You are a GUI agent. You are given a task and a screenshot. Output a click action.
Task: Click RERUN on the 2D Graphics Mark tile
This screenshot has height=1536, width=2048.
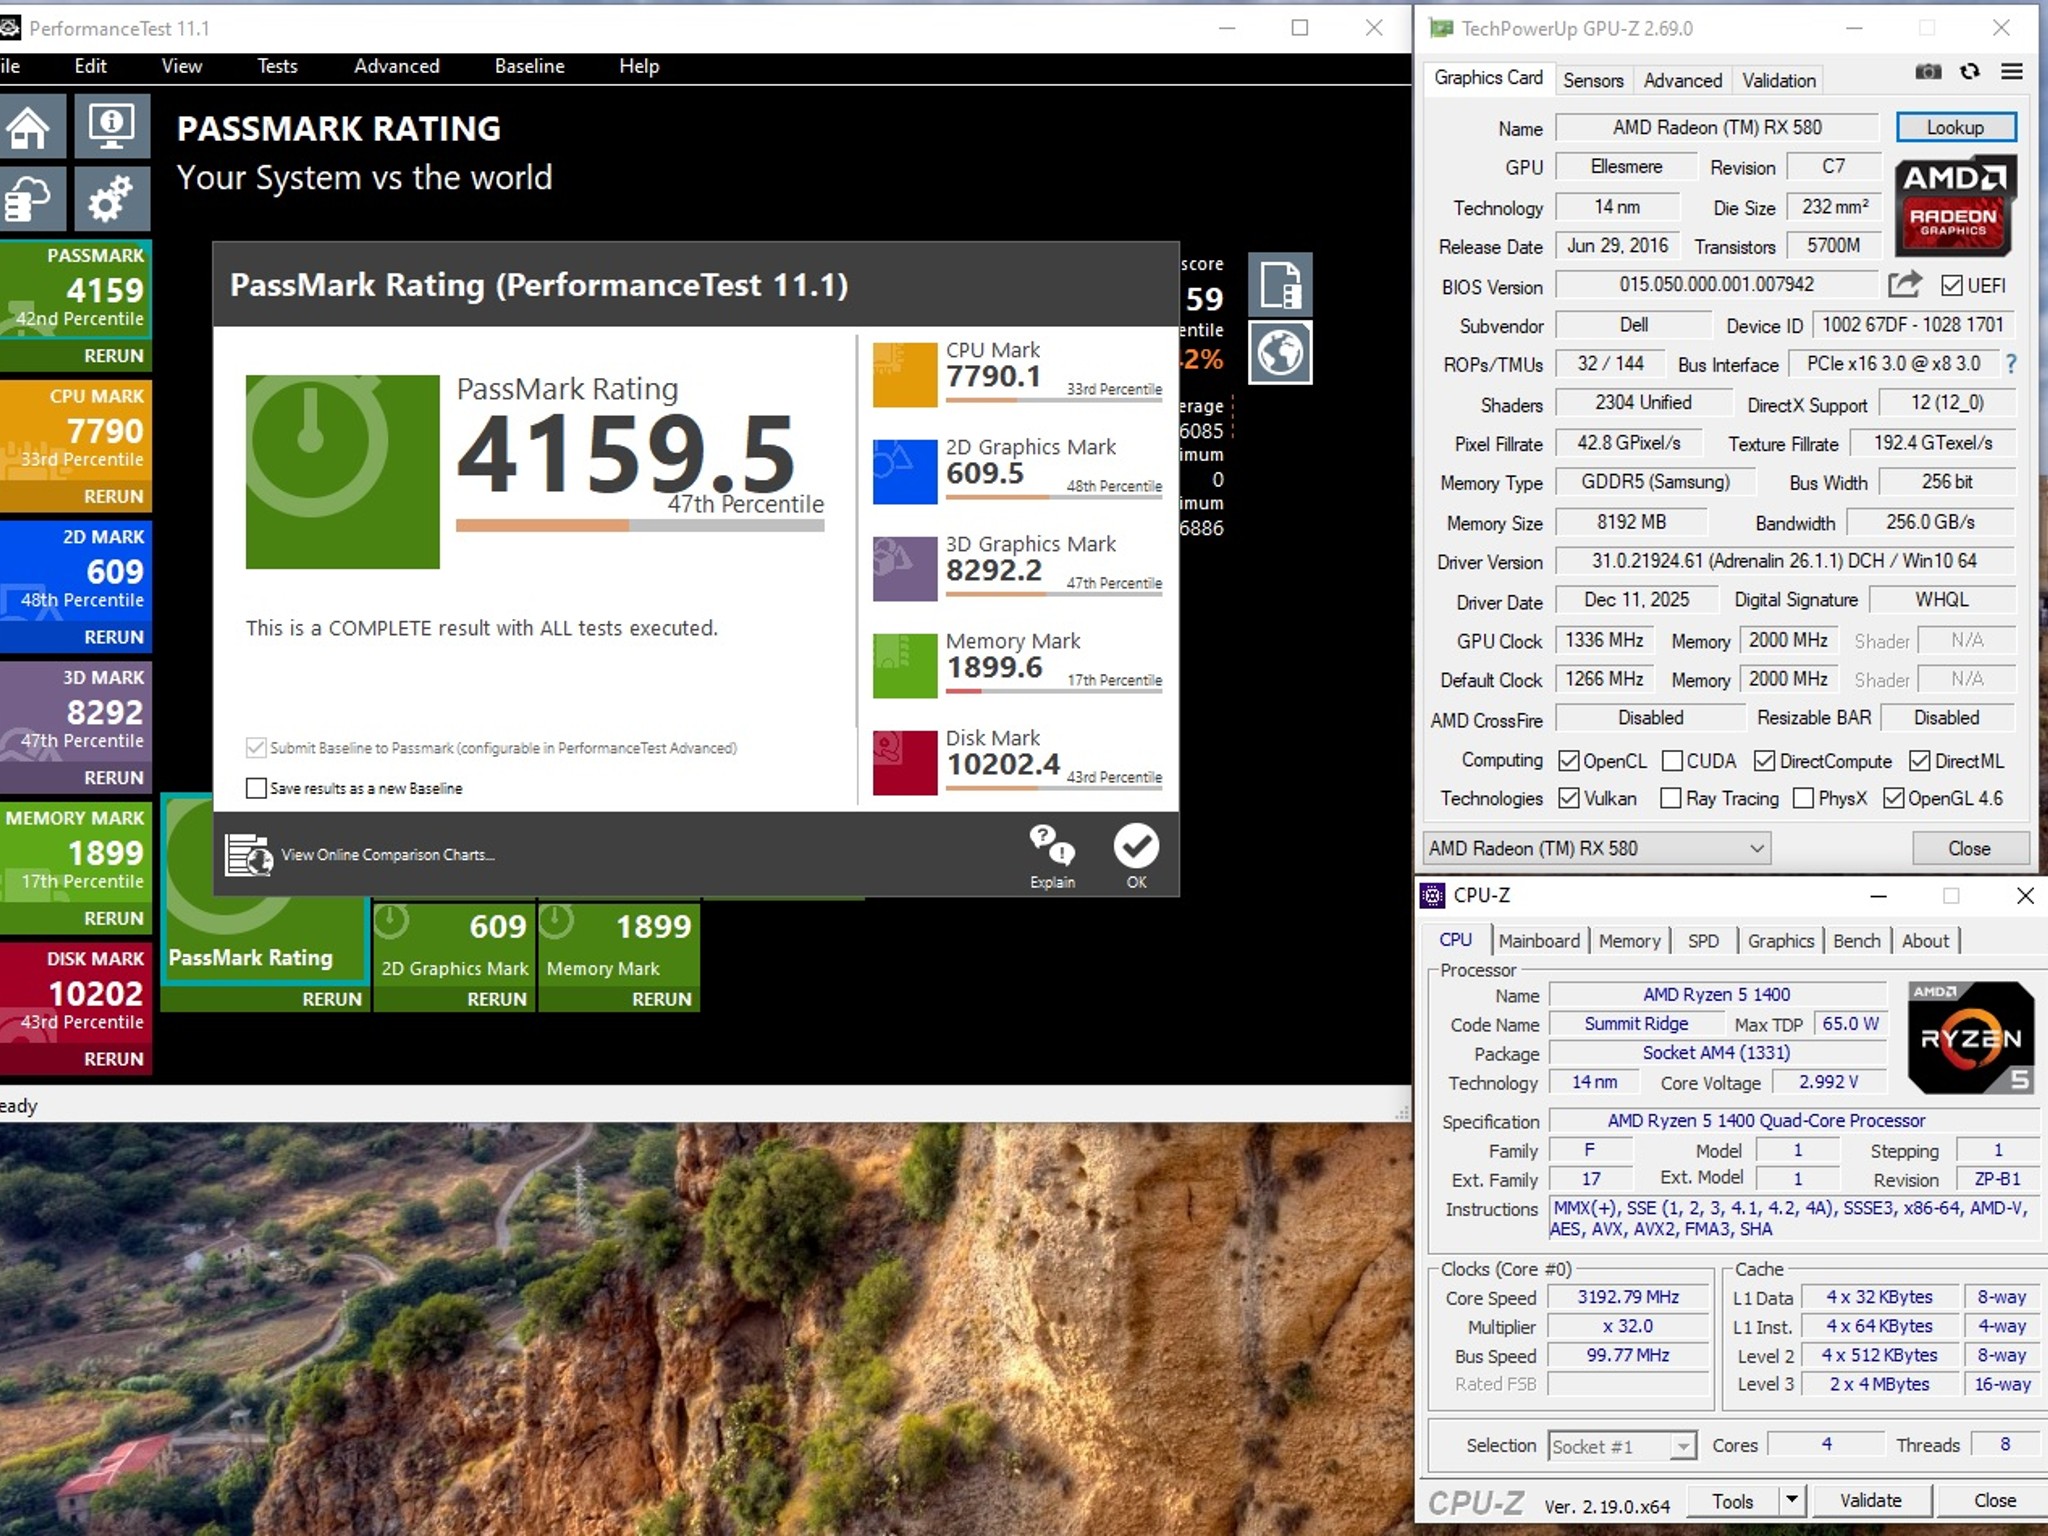[497, 999]
